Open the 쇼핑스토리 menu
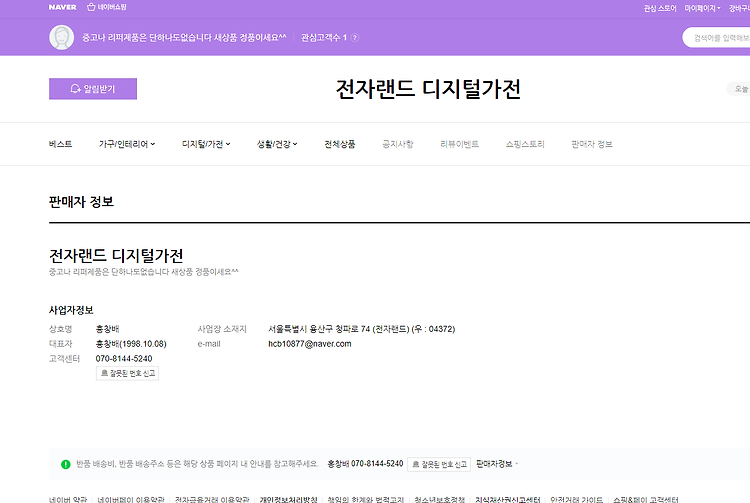Image resolution: width=750 pixels, height=503 pixels. click(x=525, y=144)
